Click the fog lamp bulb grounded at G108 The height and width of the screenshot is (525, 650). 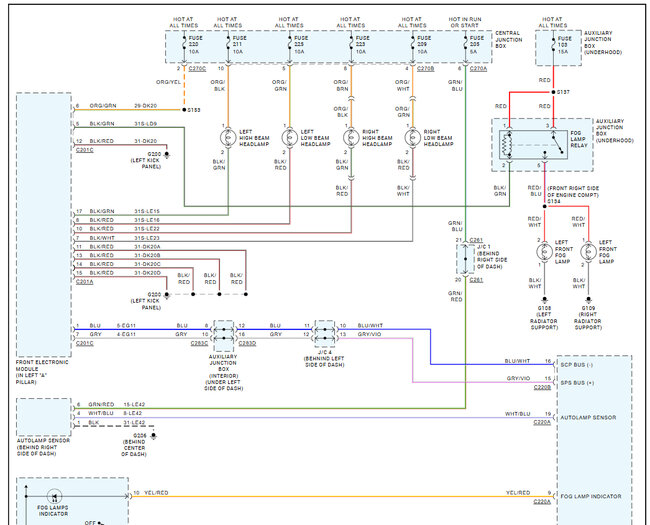(x=544, y=252)
